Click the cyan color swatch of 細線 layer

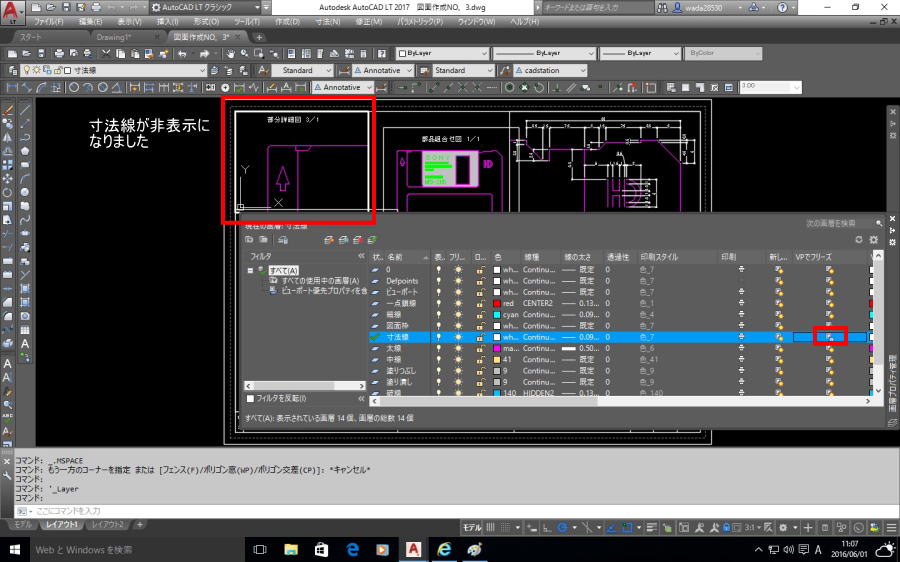pos(497,315)
